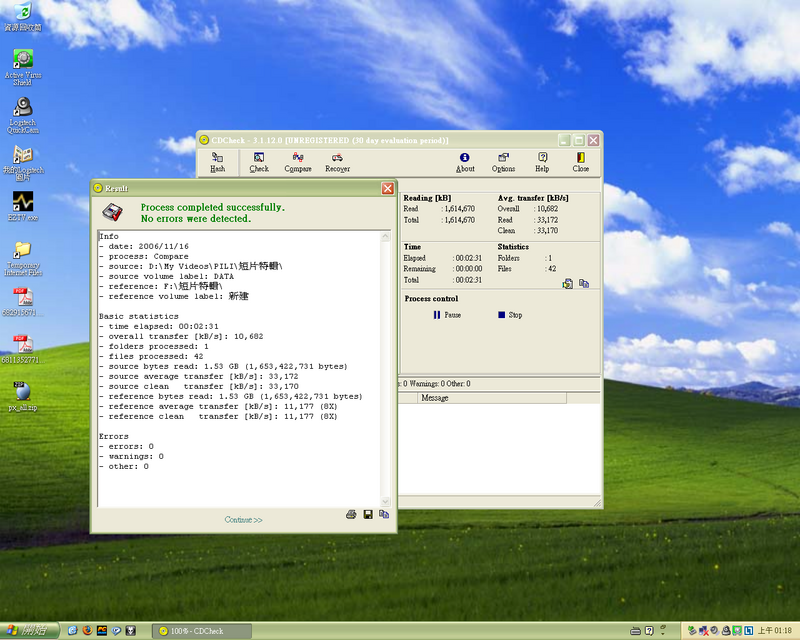Viewport: 800px width, 640px height.
Task: Open CDCheck Options
Action: (x=503, y=162)
